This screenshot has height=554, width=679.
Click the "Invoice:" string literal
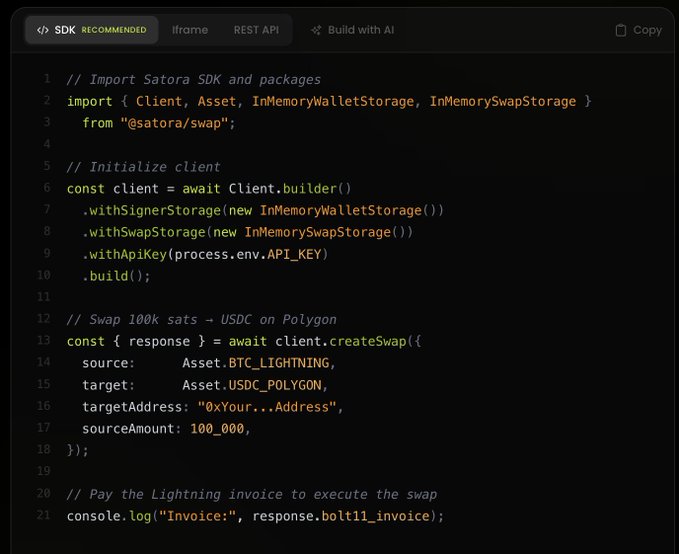tap(198, 516)
